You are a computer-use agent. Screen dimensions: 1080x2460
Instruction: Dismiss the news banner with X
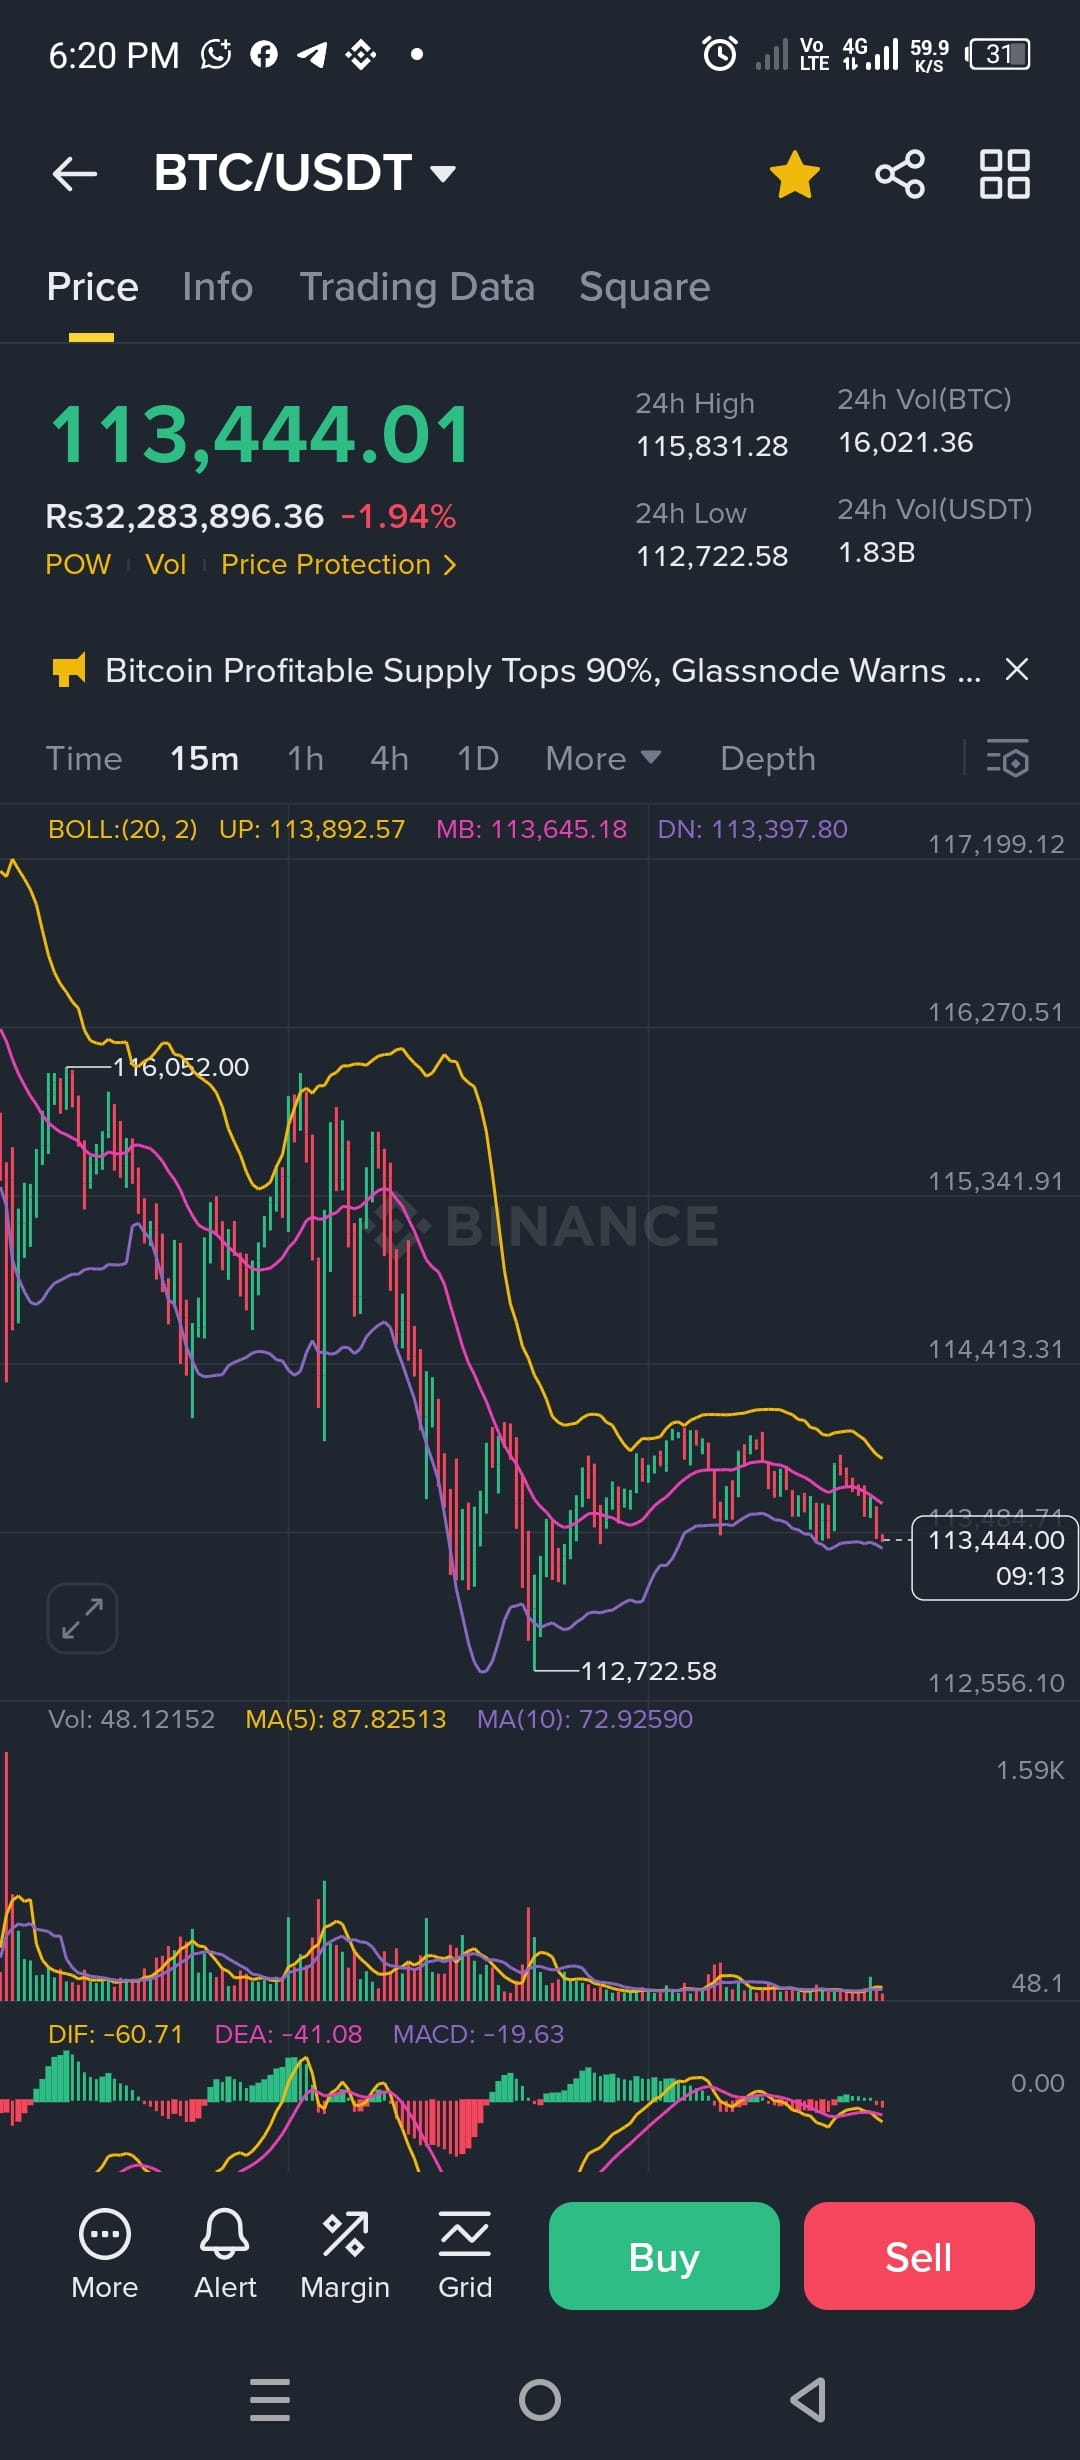tap(1016, 669)
